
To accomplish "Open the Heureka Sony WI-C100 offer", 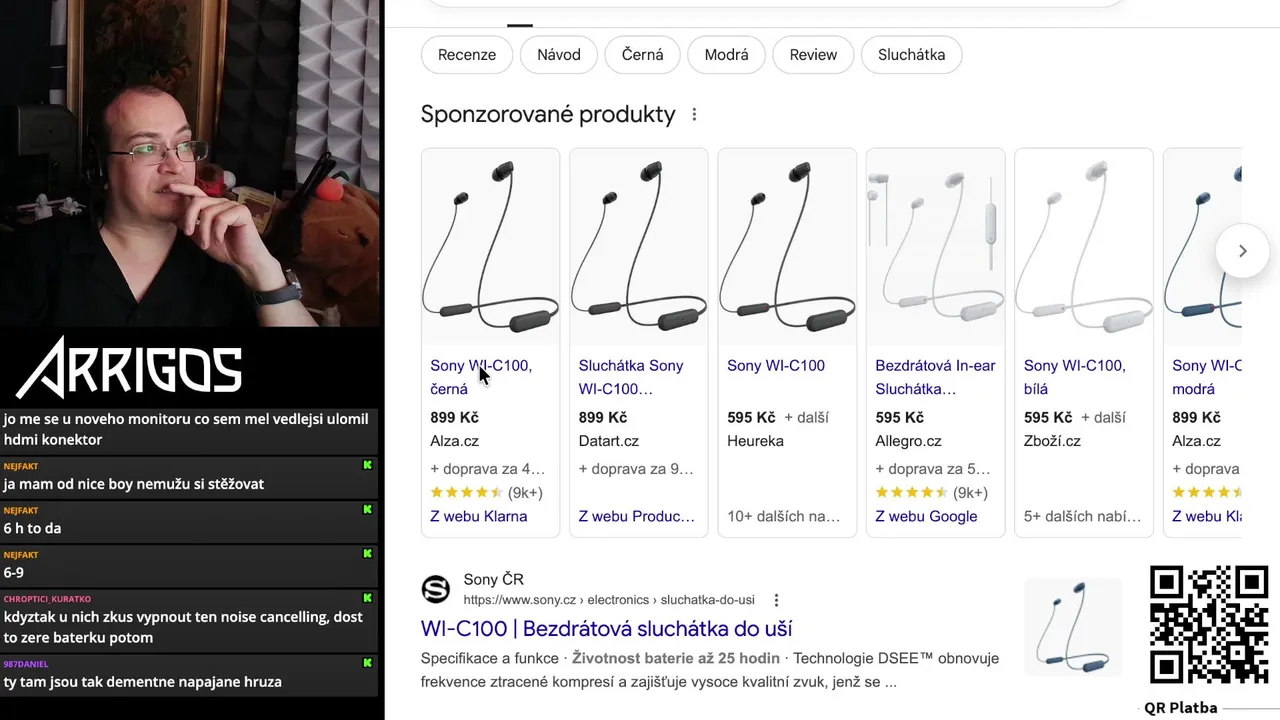I will coord(776,366).
